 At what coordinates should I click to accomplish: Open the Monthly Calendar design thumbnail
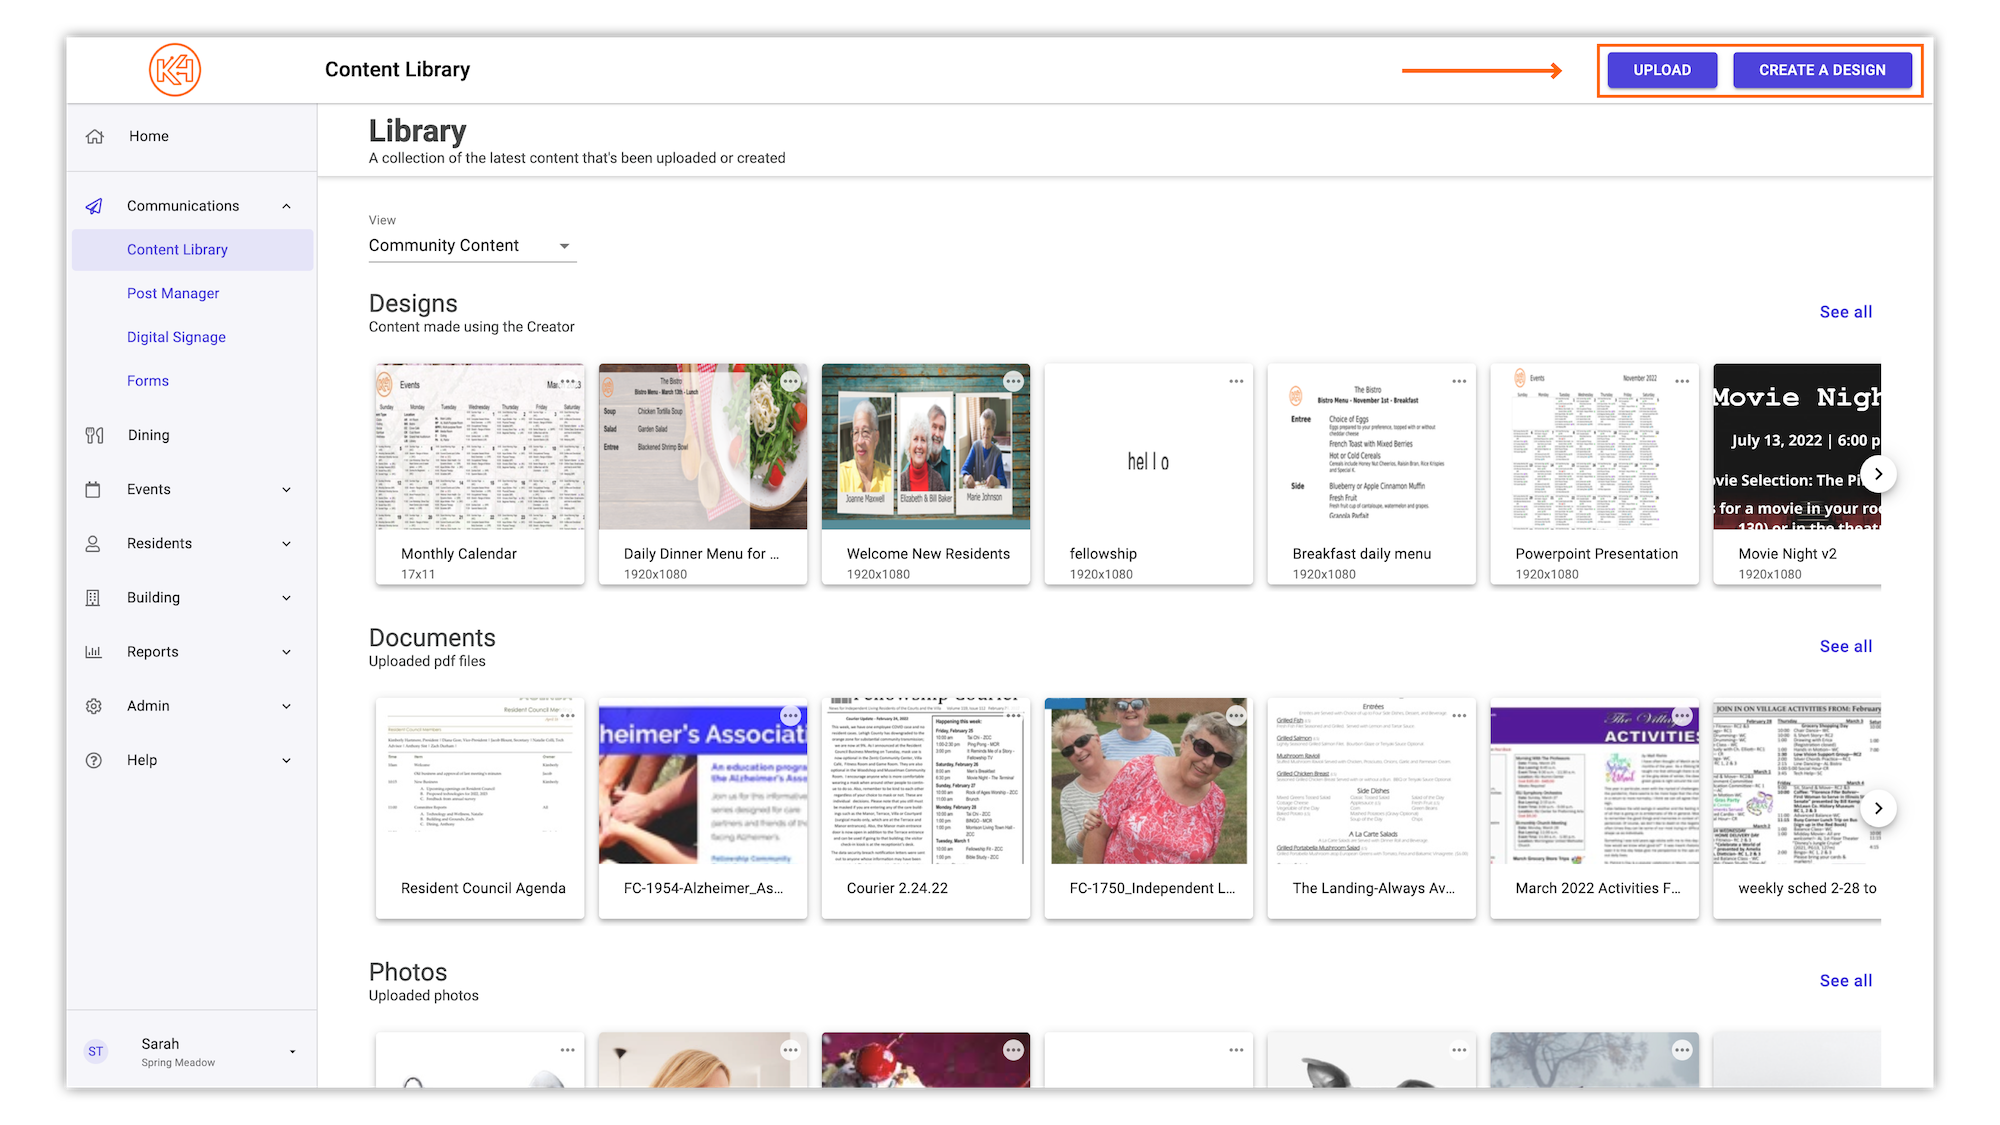click(x=480, y=446)
